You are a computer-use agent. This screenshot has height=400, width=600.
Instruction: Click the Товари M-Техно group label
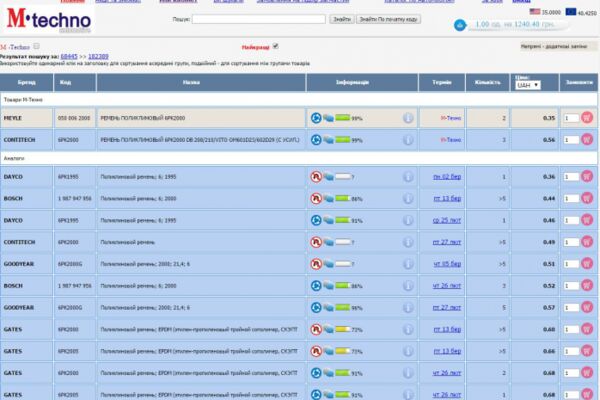[x=23, y=100]
